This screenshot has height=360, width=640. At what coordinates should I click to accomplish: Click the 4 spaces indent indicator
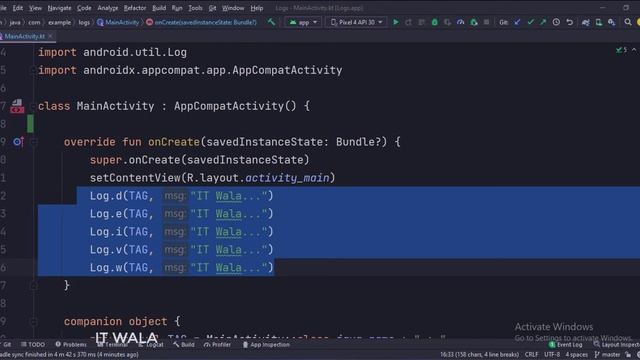pos(577,355)
